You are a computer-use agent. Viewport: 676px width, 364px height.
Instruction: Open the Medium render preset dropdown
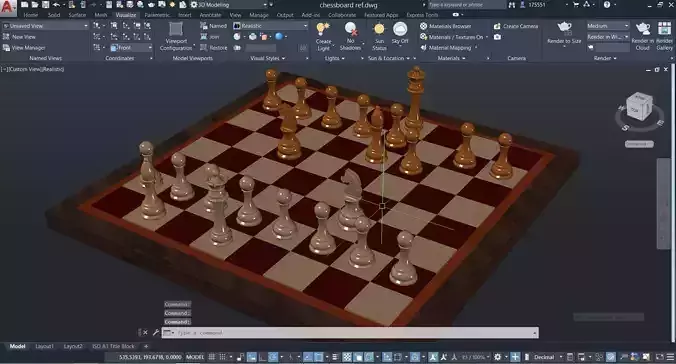607,26
